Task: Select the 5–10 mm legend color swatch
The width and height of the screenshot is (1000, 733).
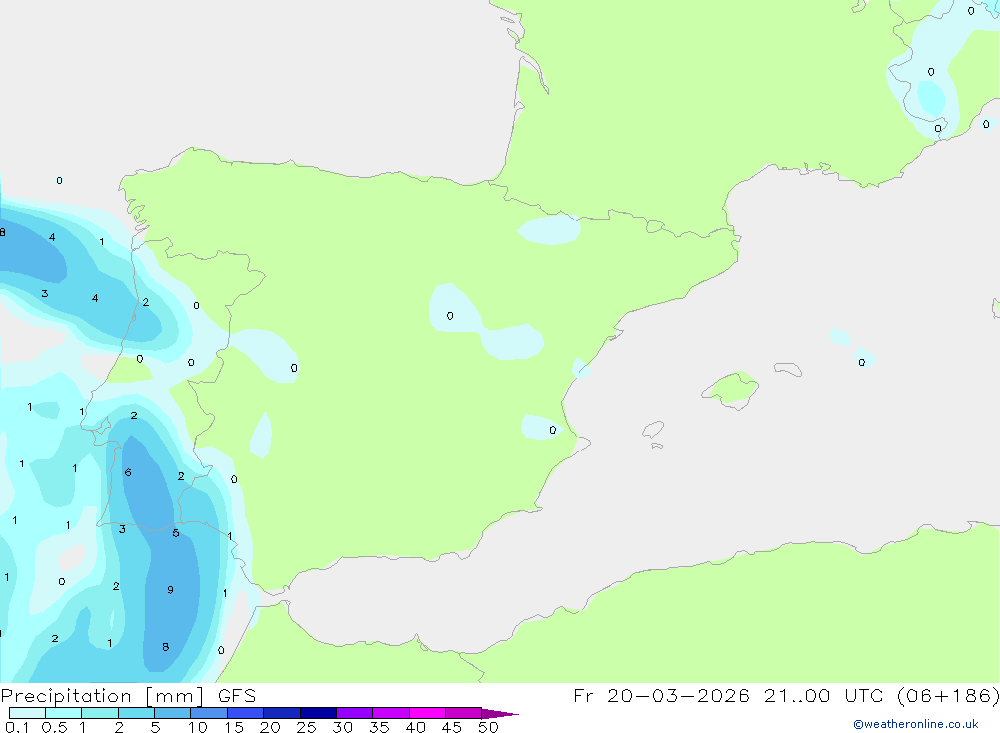Action: tap(173, 713)
